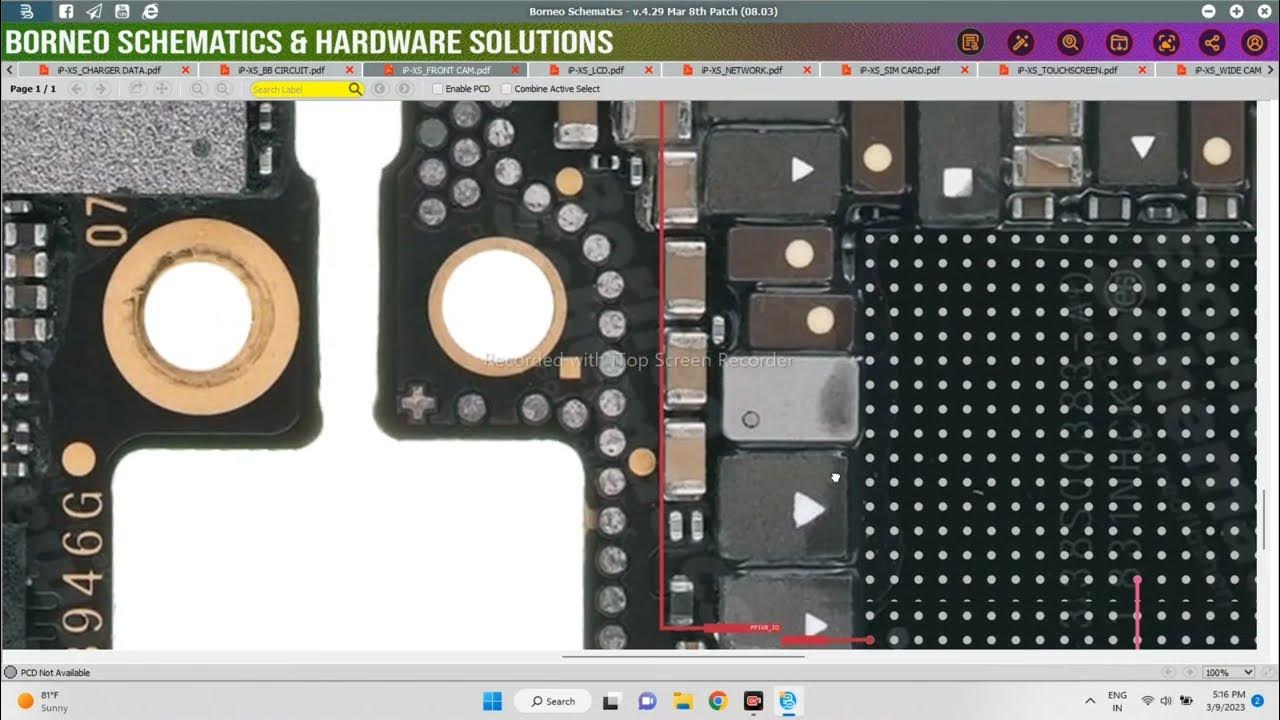Open the 100% zoom level dropdown
Image resolution: width=1280 pixels, height=720 pixels.
[1229, 673]
